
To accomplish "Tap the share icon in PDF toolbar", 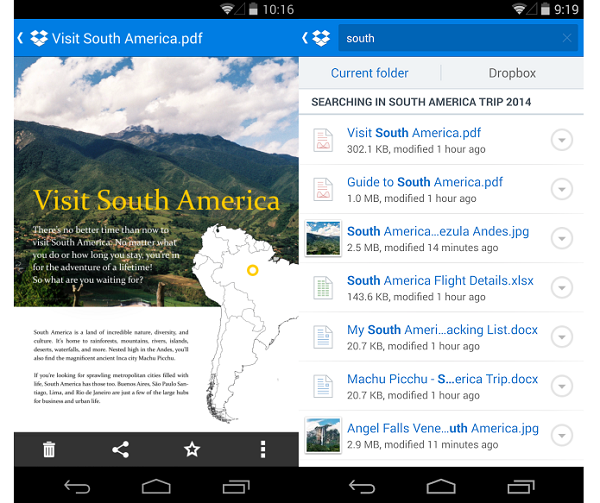I will 121,449.
